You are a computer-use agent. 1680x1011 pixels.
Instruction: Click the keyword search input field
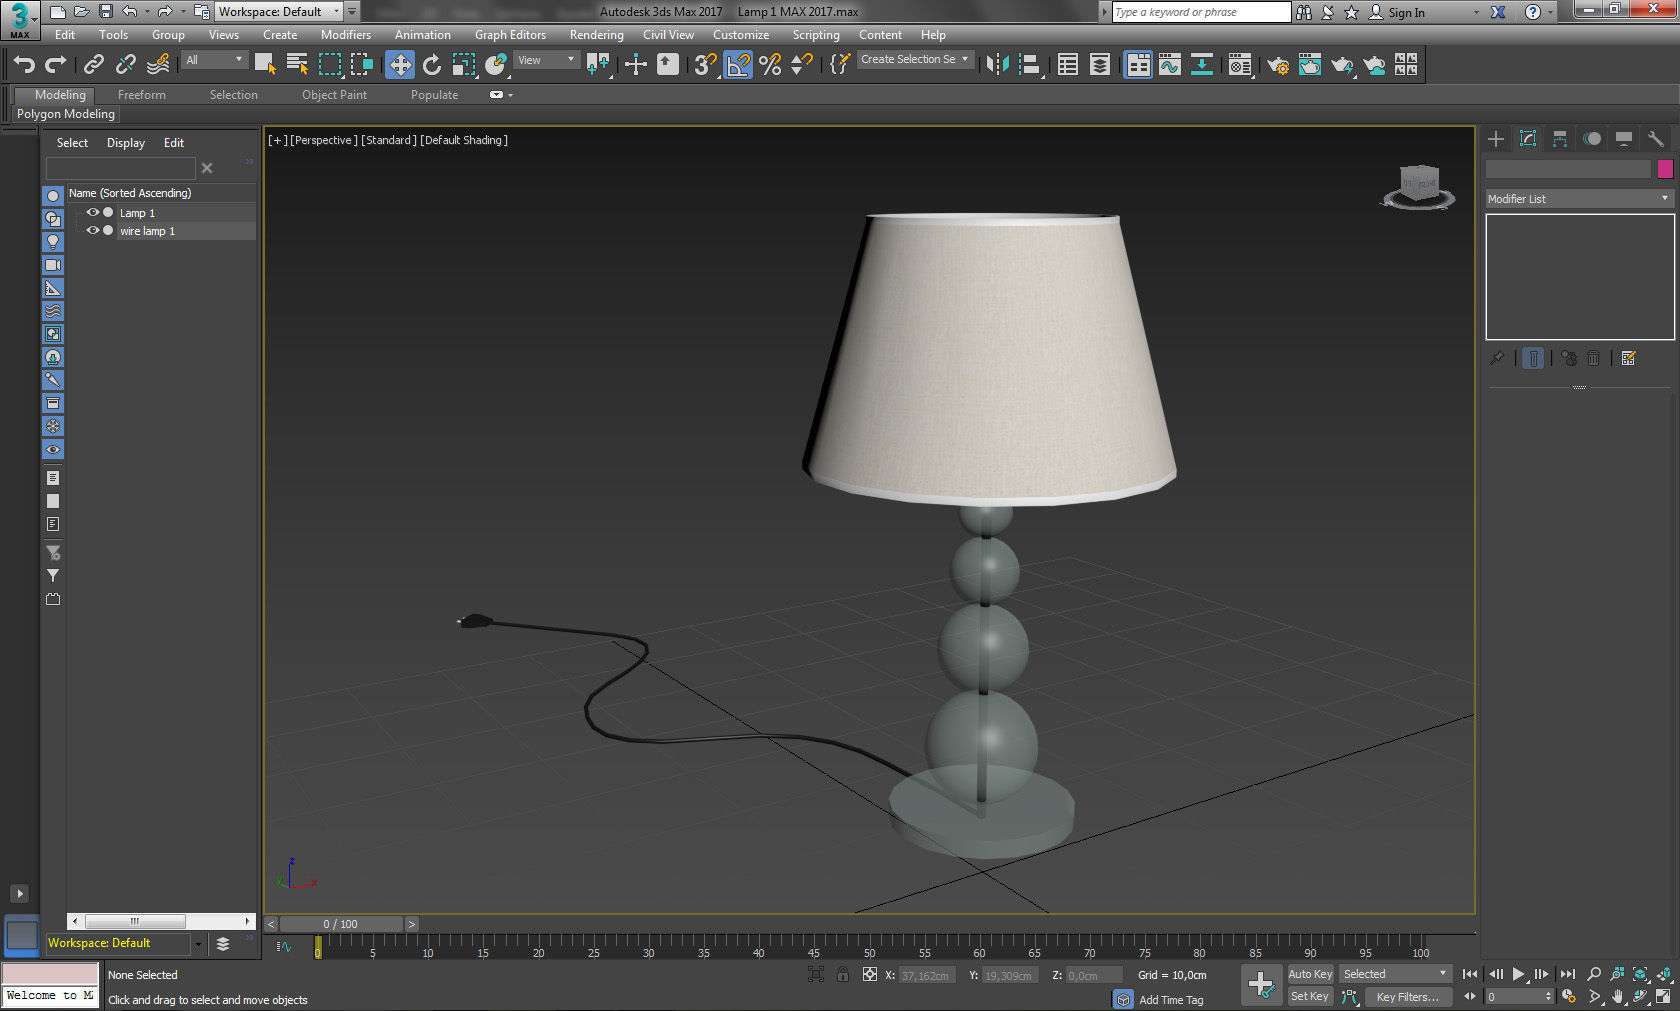point(1201,12)
